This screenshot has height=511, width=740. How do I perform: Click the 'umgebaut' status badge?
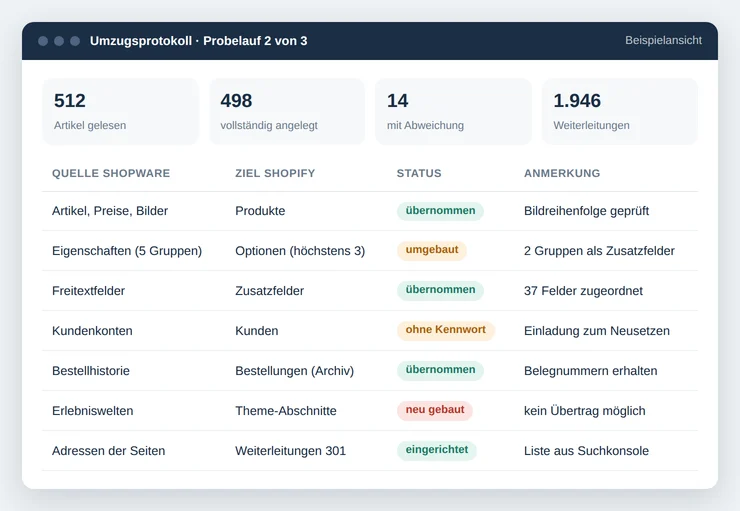[x=432, y=250]
